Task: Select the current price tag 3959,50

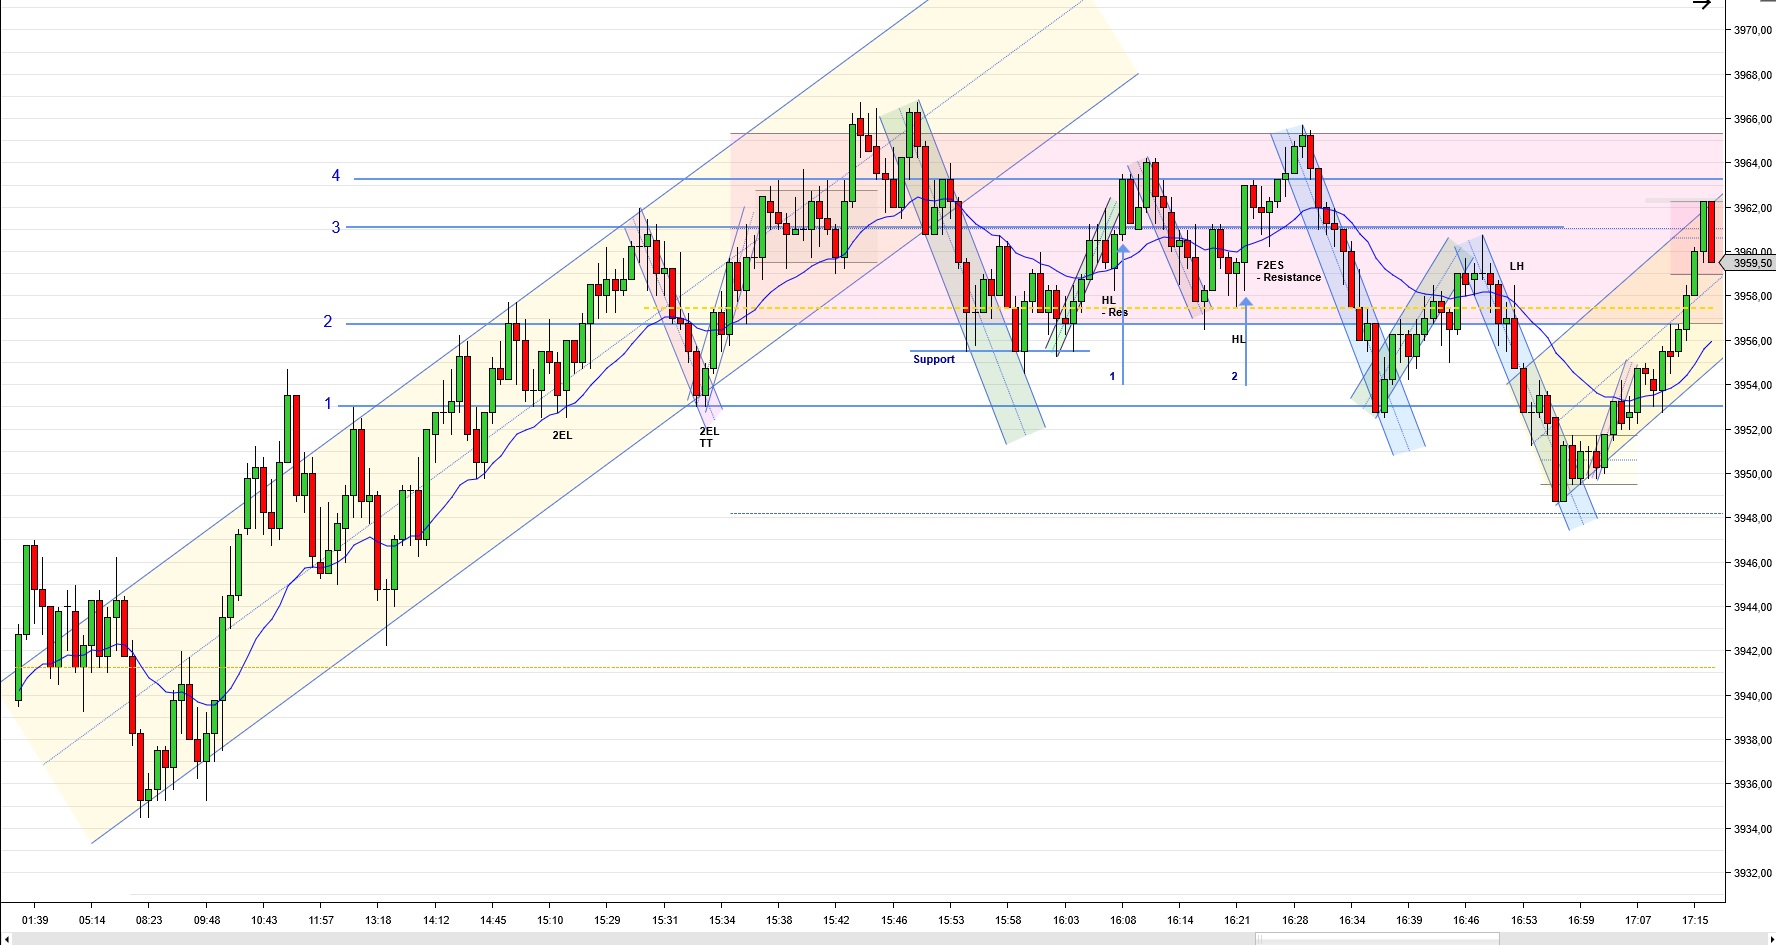Action: 1751,264
